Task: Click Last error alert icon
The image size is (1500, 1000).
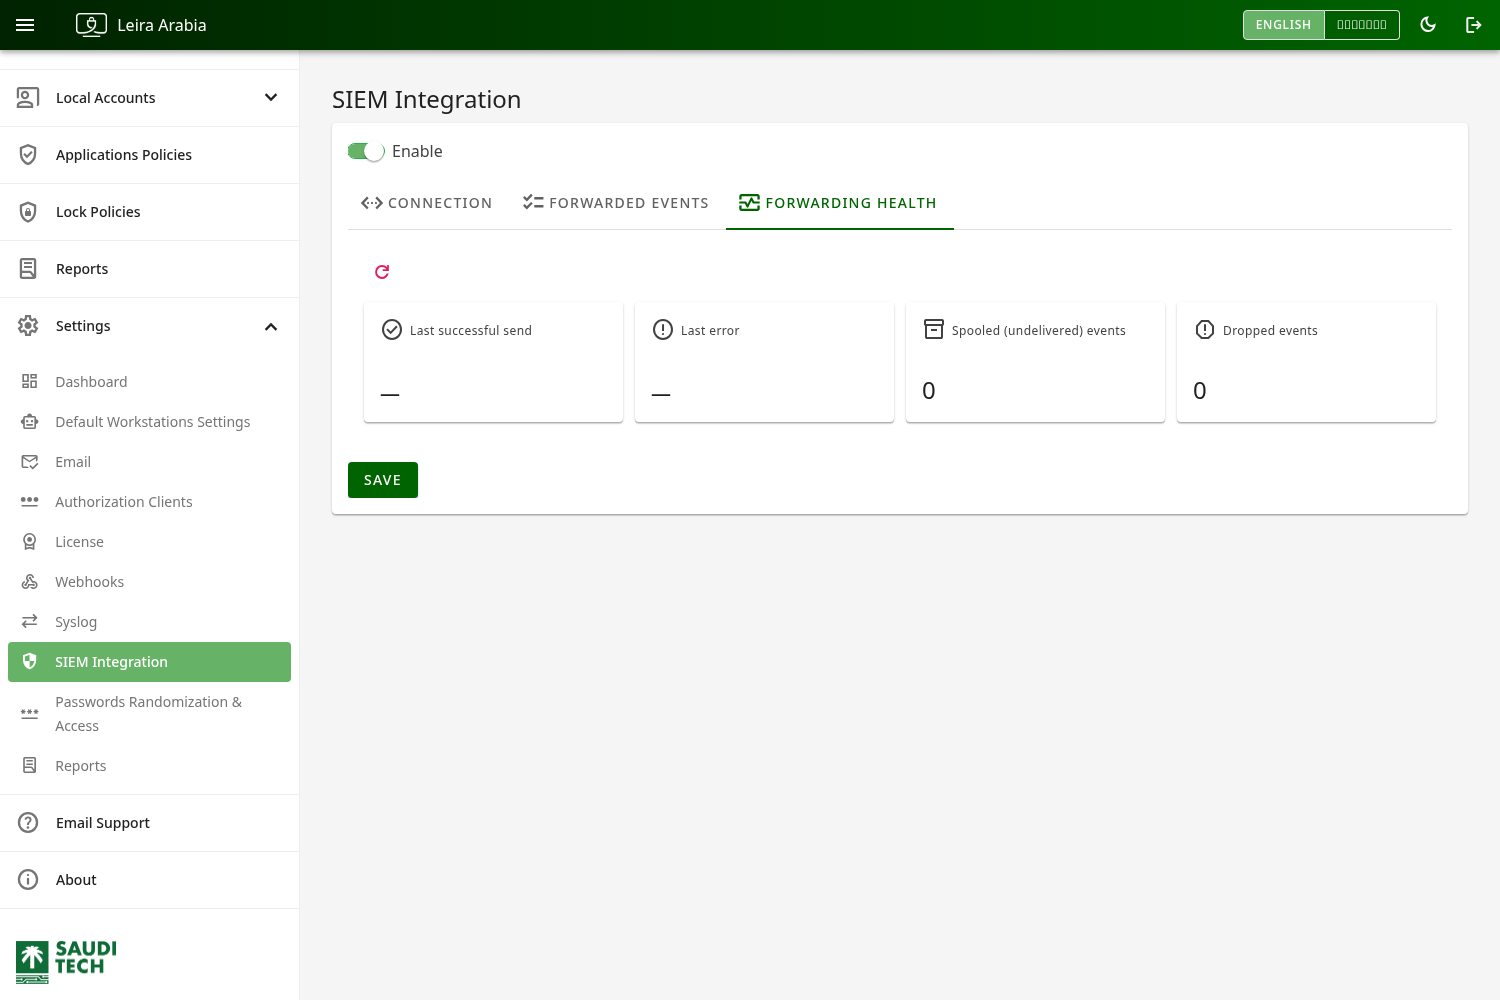Action: (x=663, y=330)
